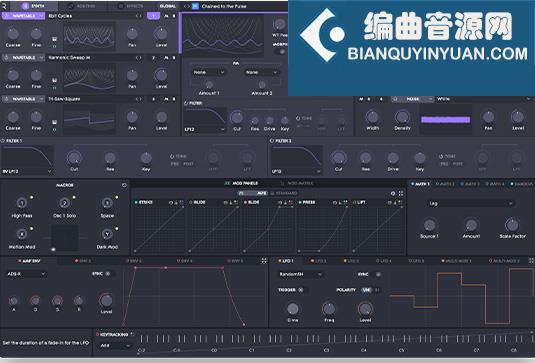Open the SYNTH tab
Screen dimensions: 535x363
34,6
